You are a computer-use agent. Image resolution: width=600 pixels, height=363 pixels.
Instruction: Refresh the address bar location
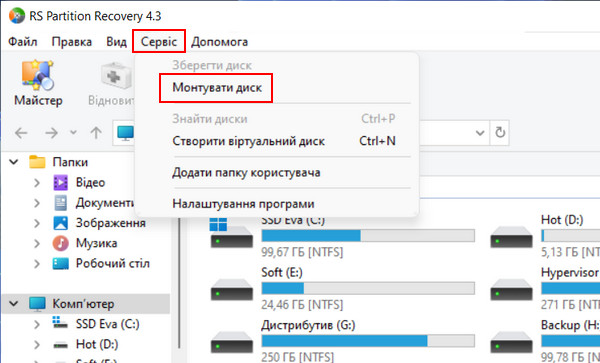point(500,133)
